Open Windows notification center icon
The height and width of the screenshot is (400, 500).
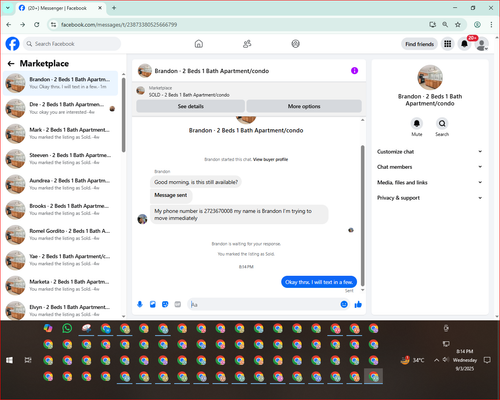coord(487,360)
